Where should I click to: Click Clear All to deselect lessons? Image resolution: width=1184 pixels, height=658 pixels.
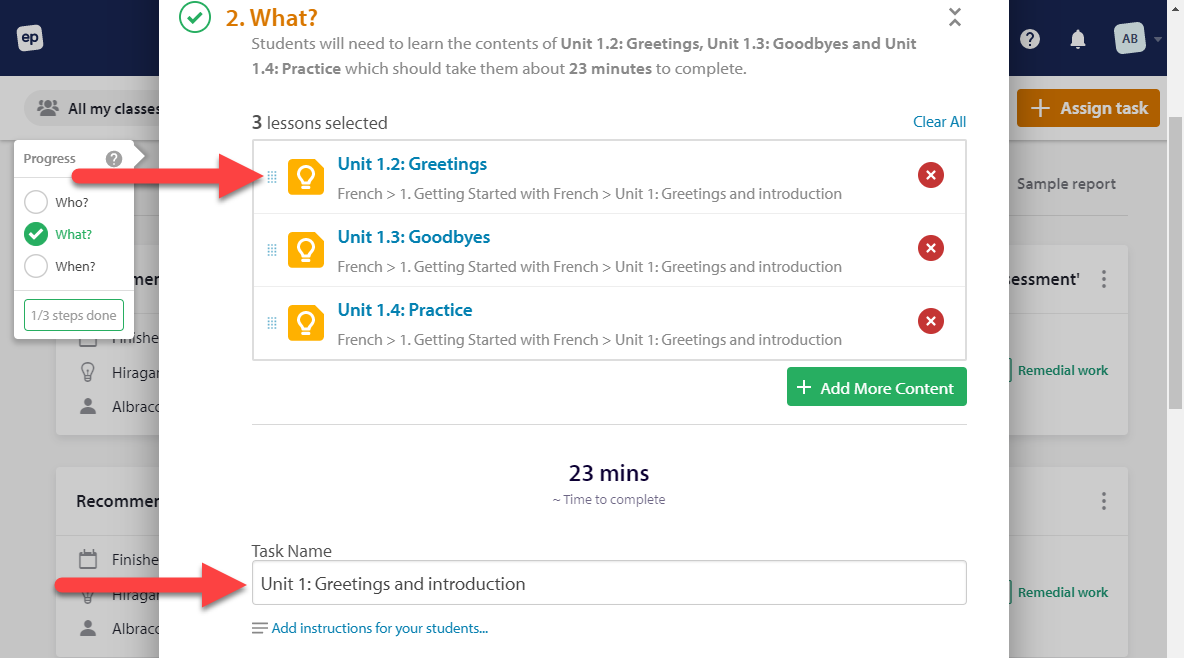coord(939,122)
